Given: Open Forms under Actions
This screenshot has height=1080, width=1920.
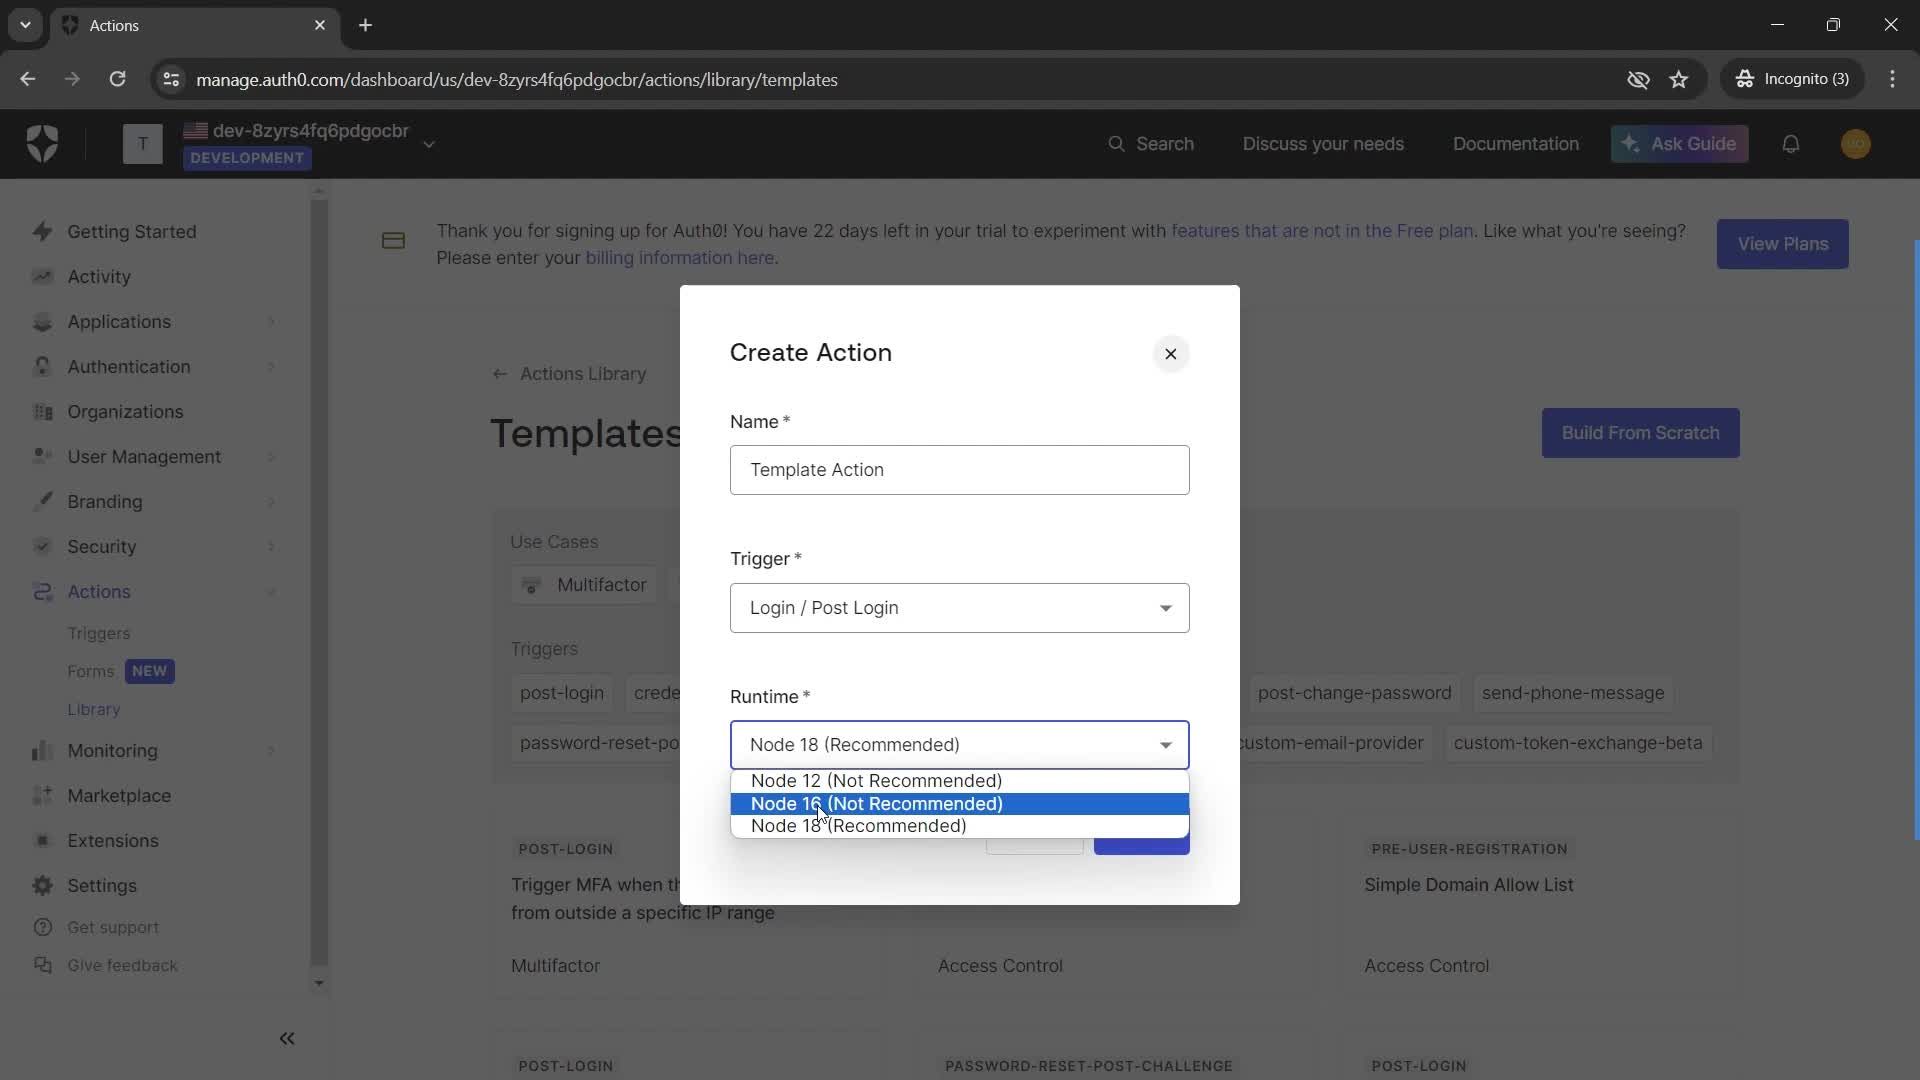Looking at the screenshot, I should point(90,671).
